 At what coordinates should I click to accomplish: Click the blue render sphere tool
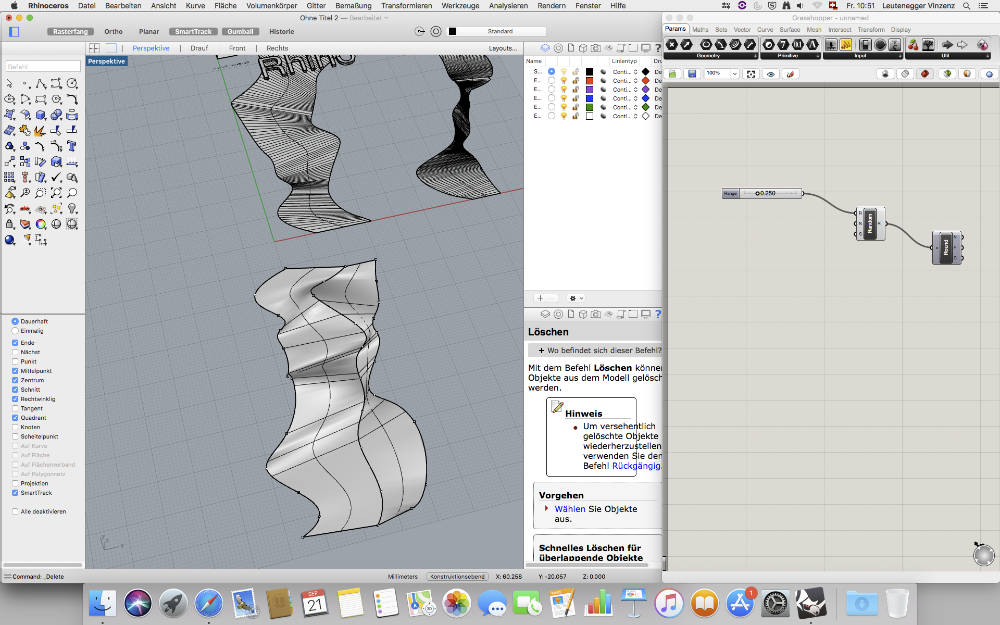pyautogui.click(x=10, y=240)
